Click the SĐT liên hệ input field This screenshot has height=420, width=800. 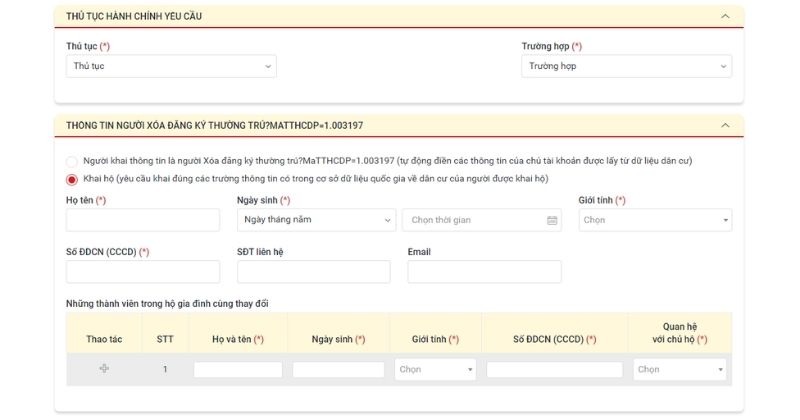point(314,272)
